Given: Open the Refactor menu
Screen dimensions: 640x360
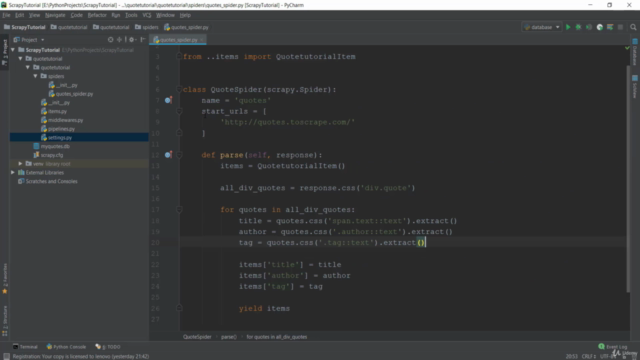Looking at the screenshot, I should pyautogui.click(x=97, y=15).
